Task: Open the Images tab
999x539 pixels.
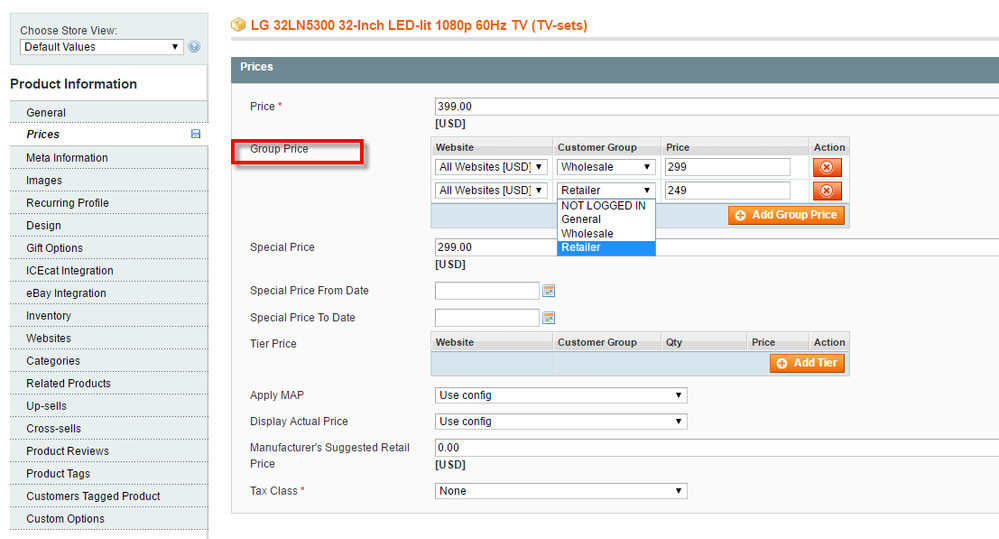Action: (109, 180)
